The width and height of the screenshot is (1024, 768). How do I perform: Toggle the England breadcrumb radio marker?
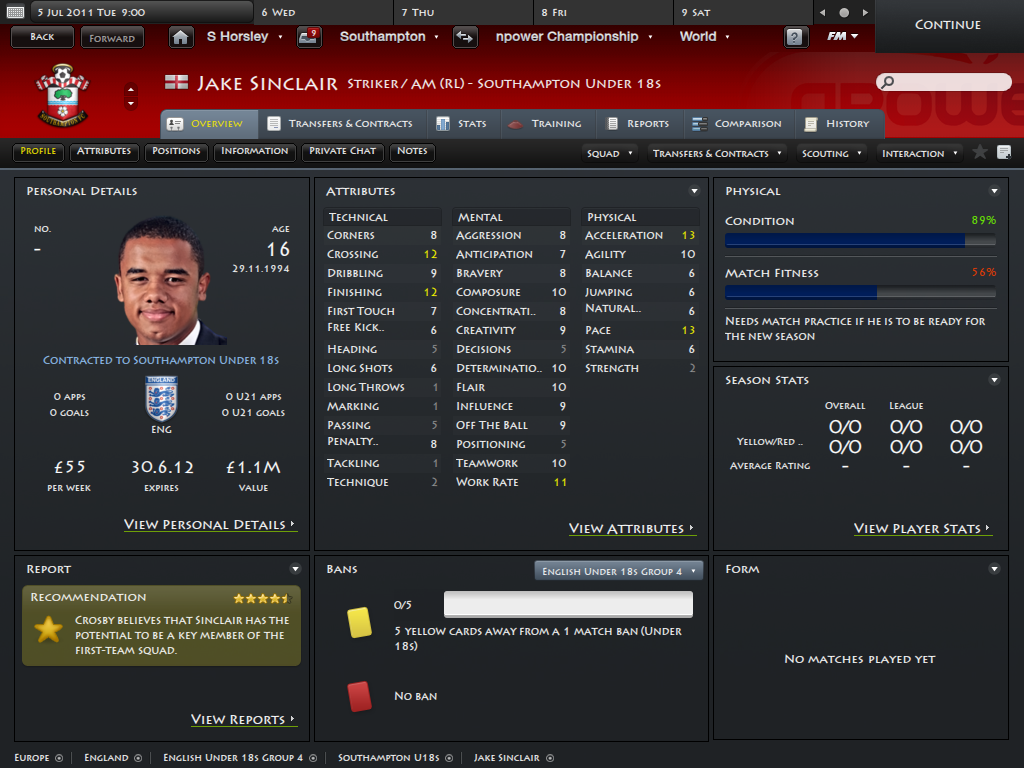(x=138, y=758)
